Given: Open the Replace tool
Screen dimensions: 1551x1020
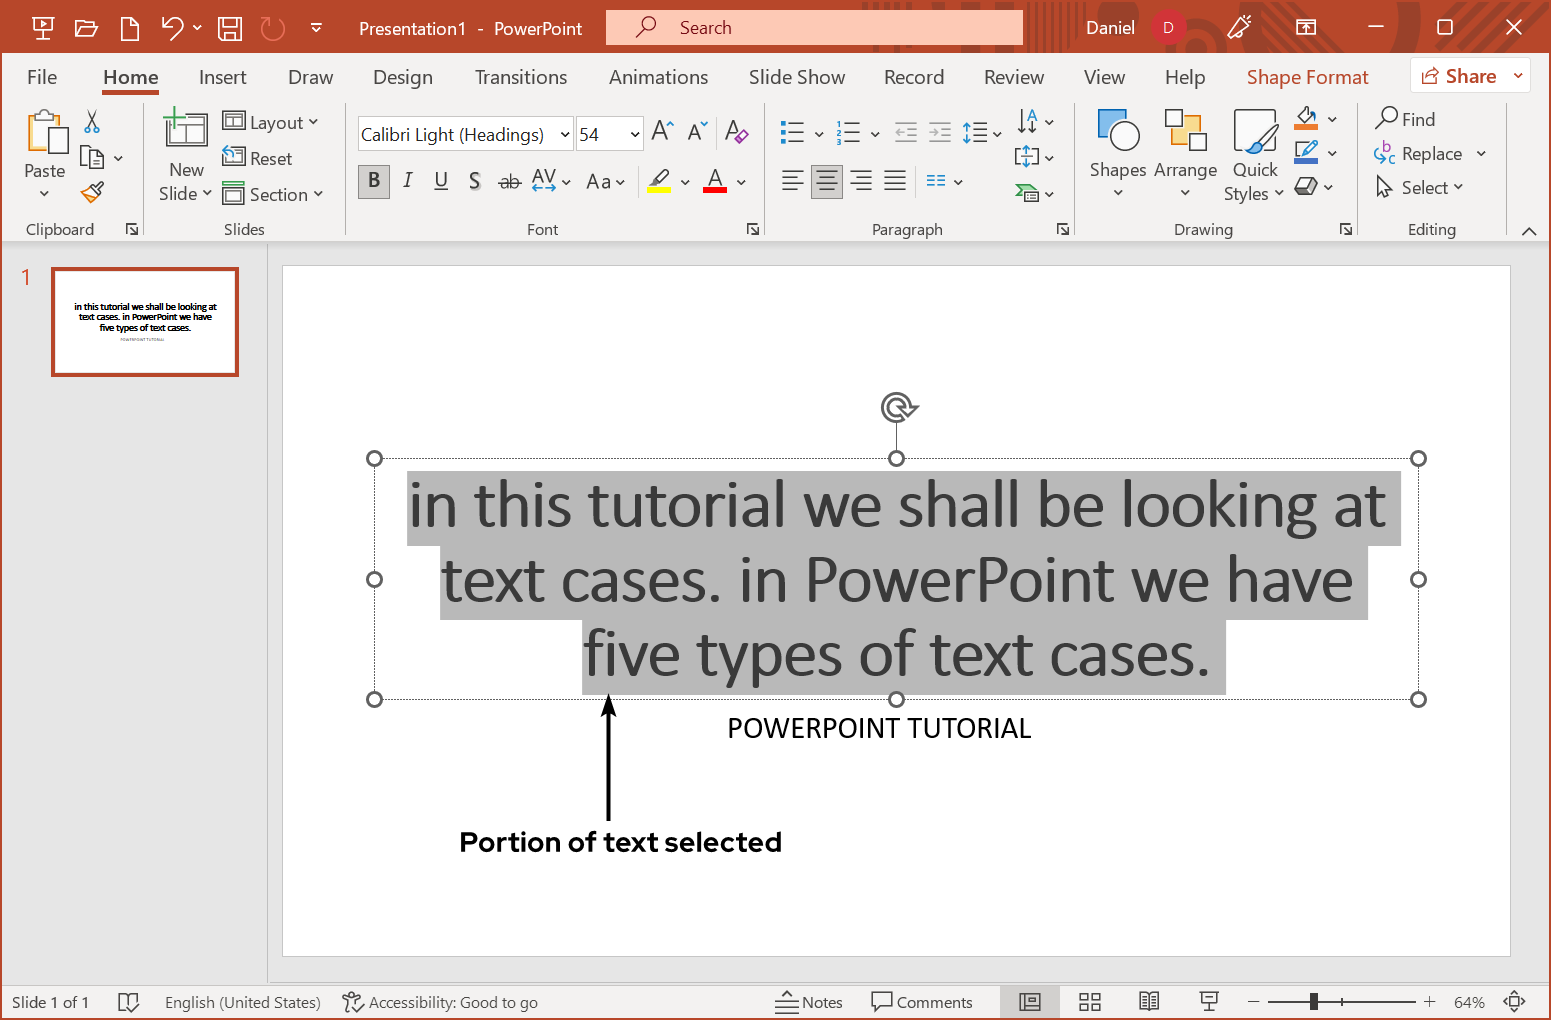Looking at the screenshot, I should 1428,153.
